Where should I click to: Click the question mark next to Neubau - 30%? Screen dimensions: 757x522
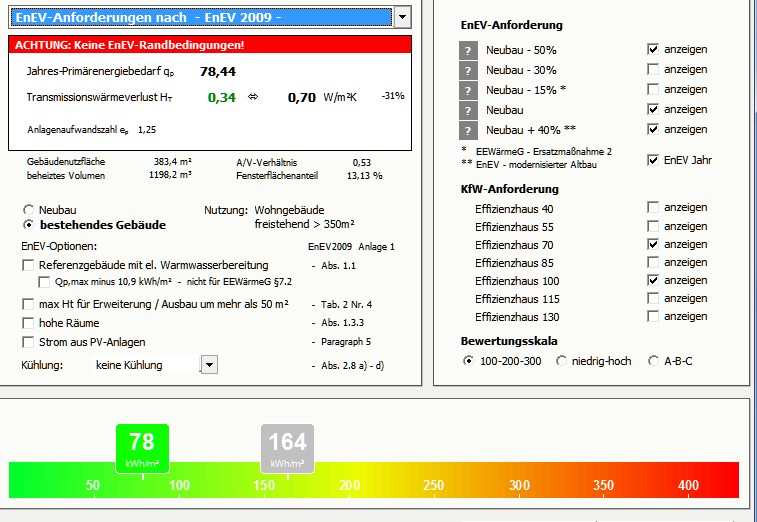(x=467, y=70)
